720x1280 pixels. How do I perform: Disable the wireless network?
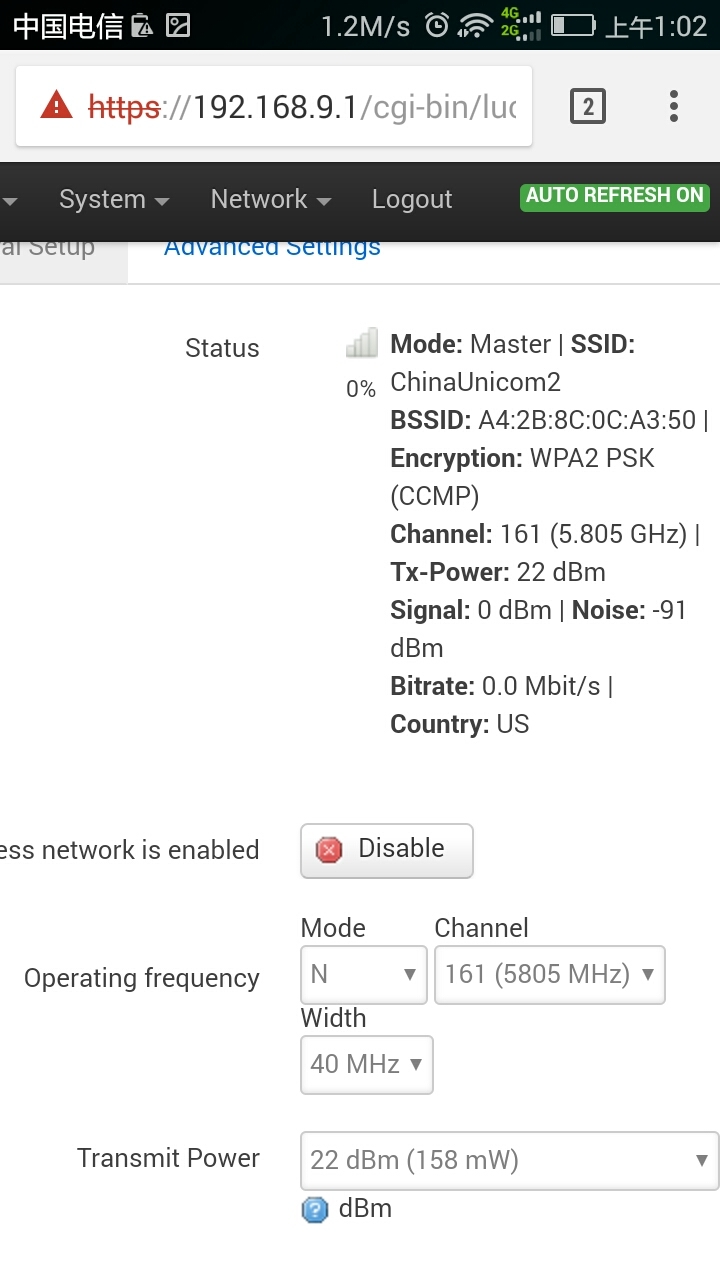tap(386, 849)
